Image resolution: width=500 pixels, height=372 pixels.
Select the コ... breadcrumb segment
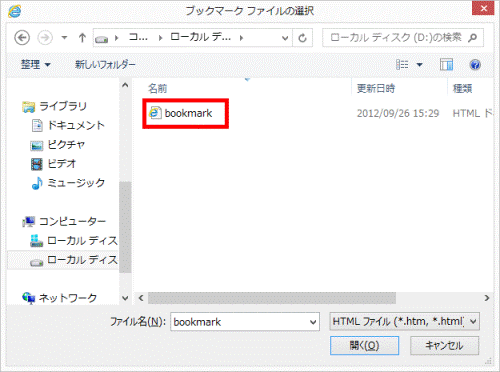coord(138,37)
